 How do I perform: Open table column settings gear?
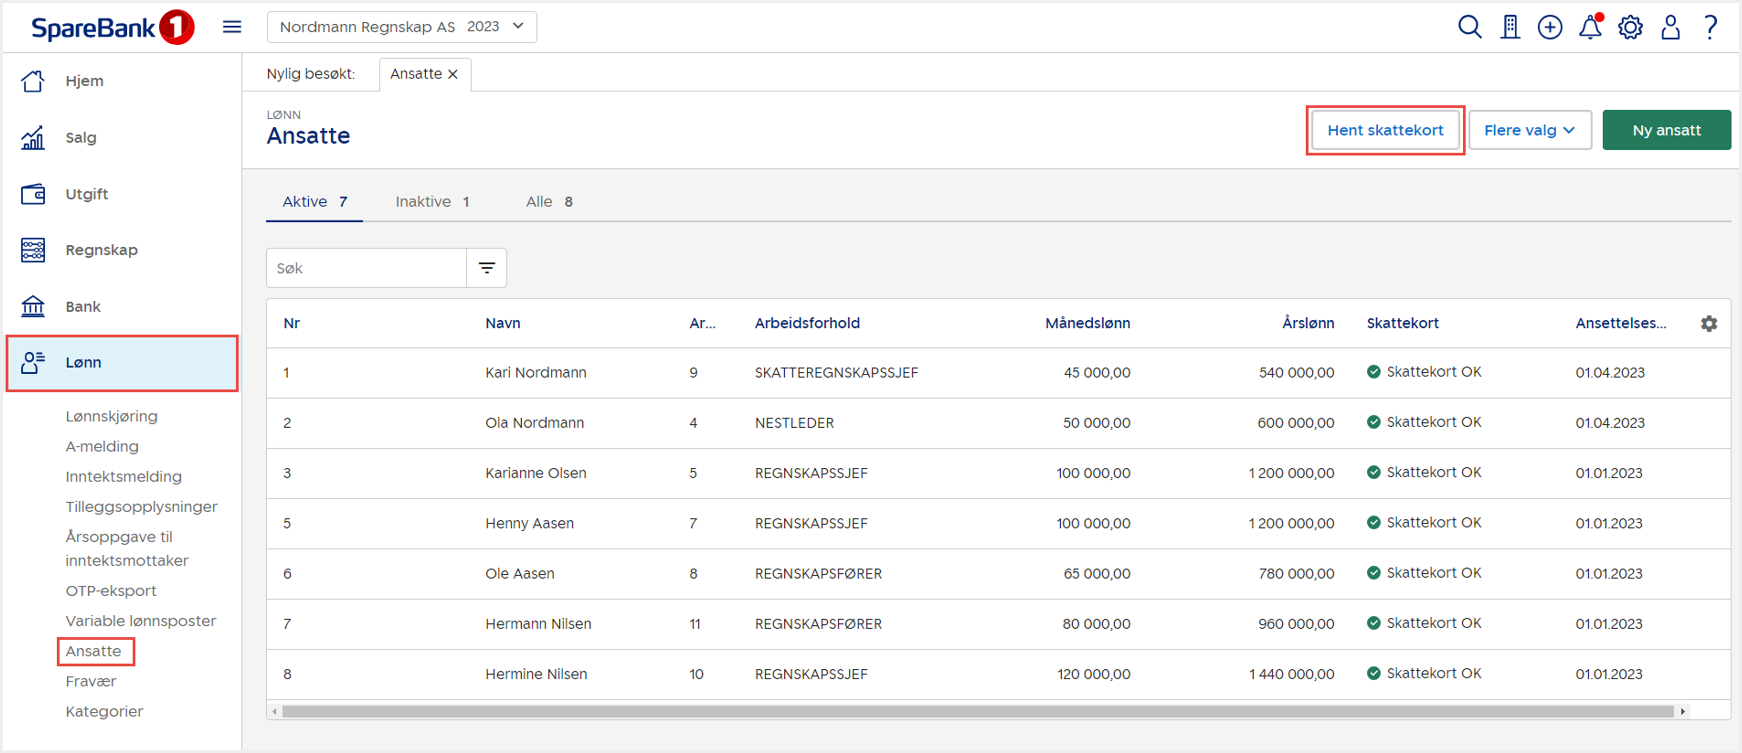click(1709, 324)
